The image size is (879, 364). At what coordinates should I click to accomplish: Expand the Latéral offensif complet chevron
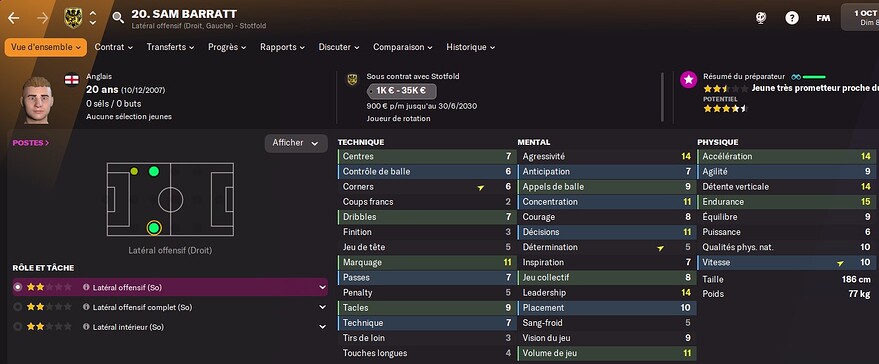pos(322,307)
